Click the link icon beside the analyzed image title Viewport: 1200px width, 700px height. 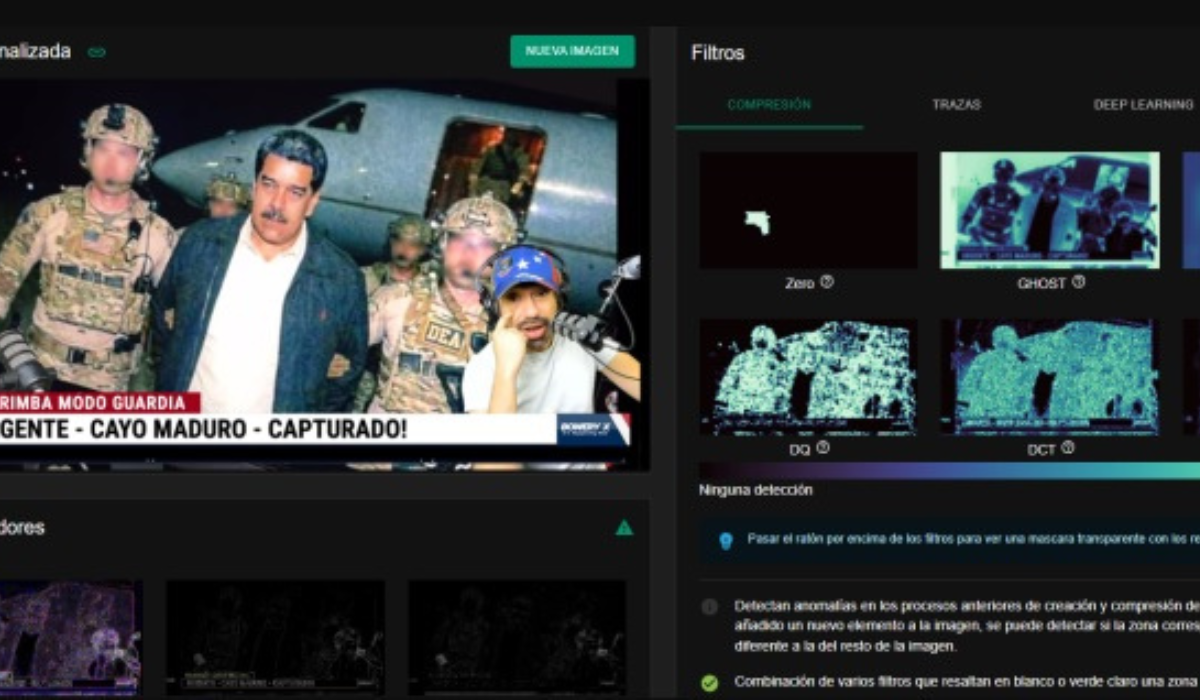point(97,52)
